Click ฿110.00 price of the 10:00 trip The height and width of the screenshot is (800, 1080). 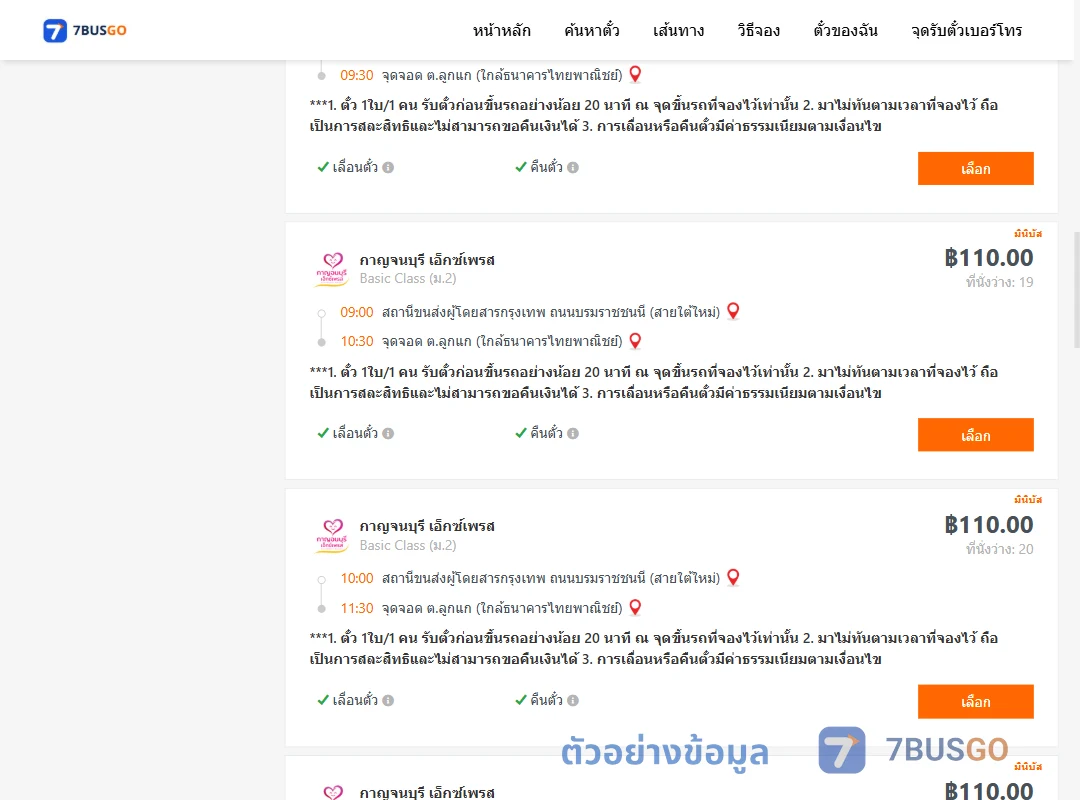(x=989, y=524)
